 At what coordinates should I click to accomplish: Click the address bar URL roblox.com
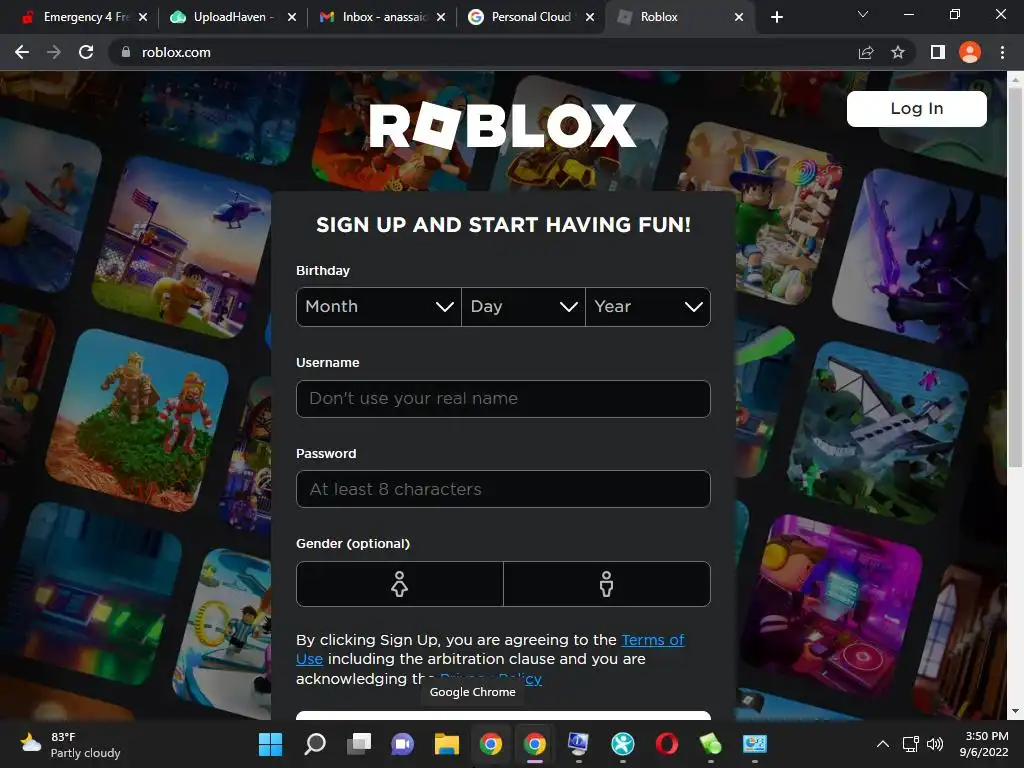click(x=176, y=52)
